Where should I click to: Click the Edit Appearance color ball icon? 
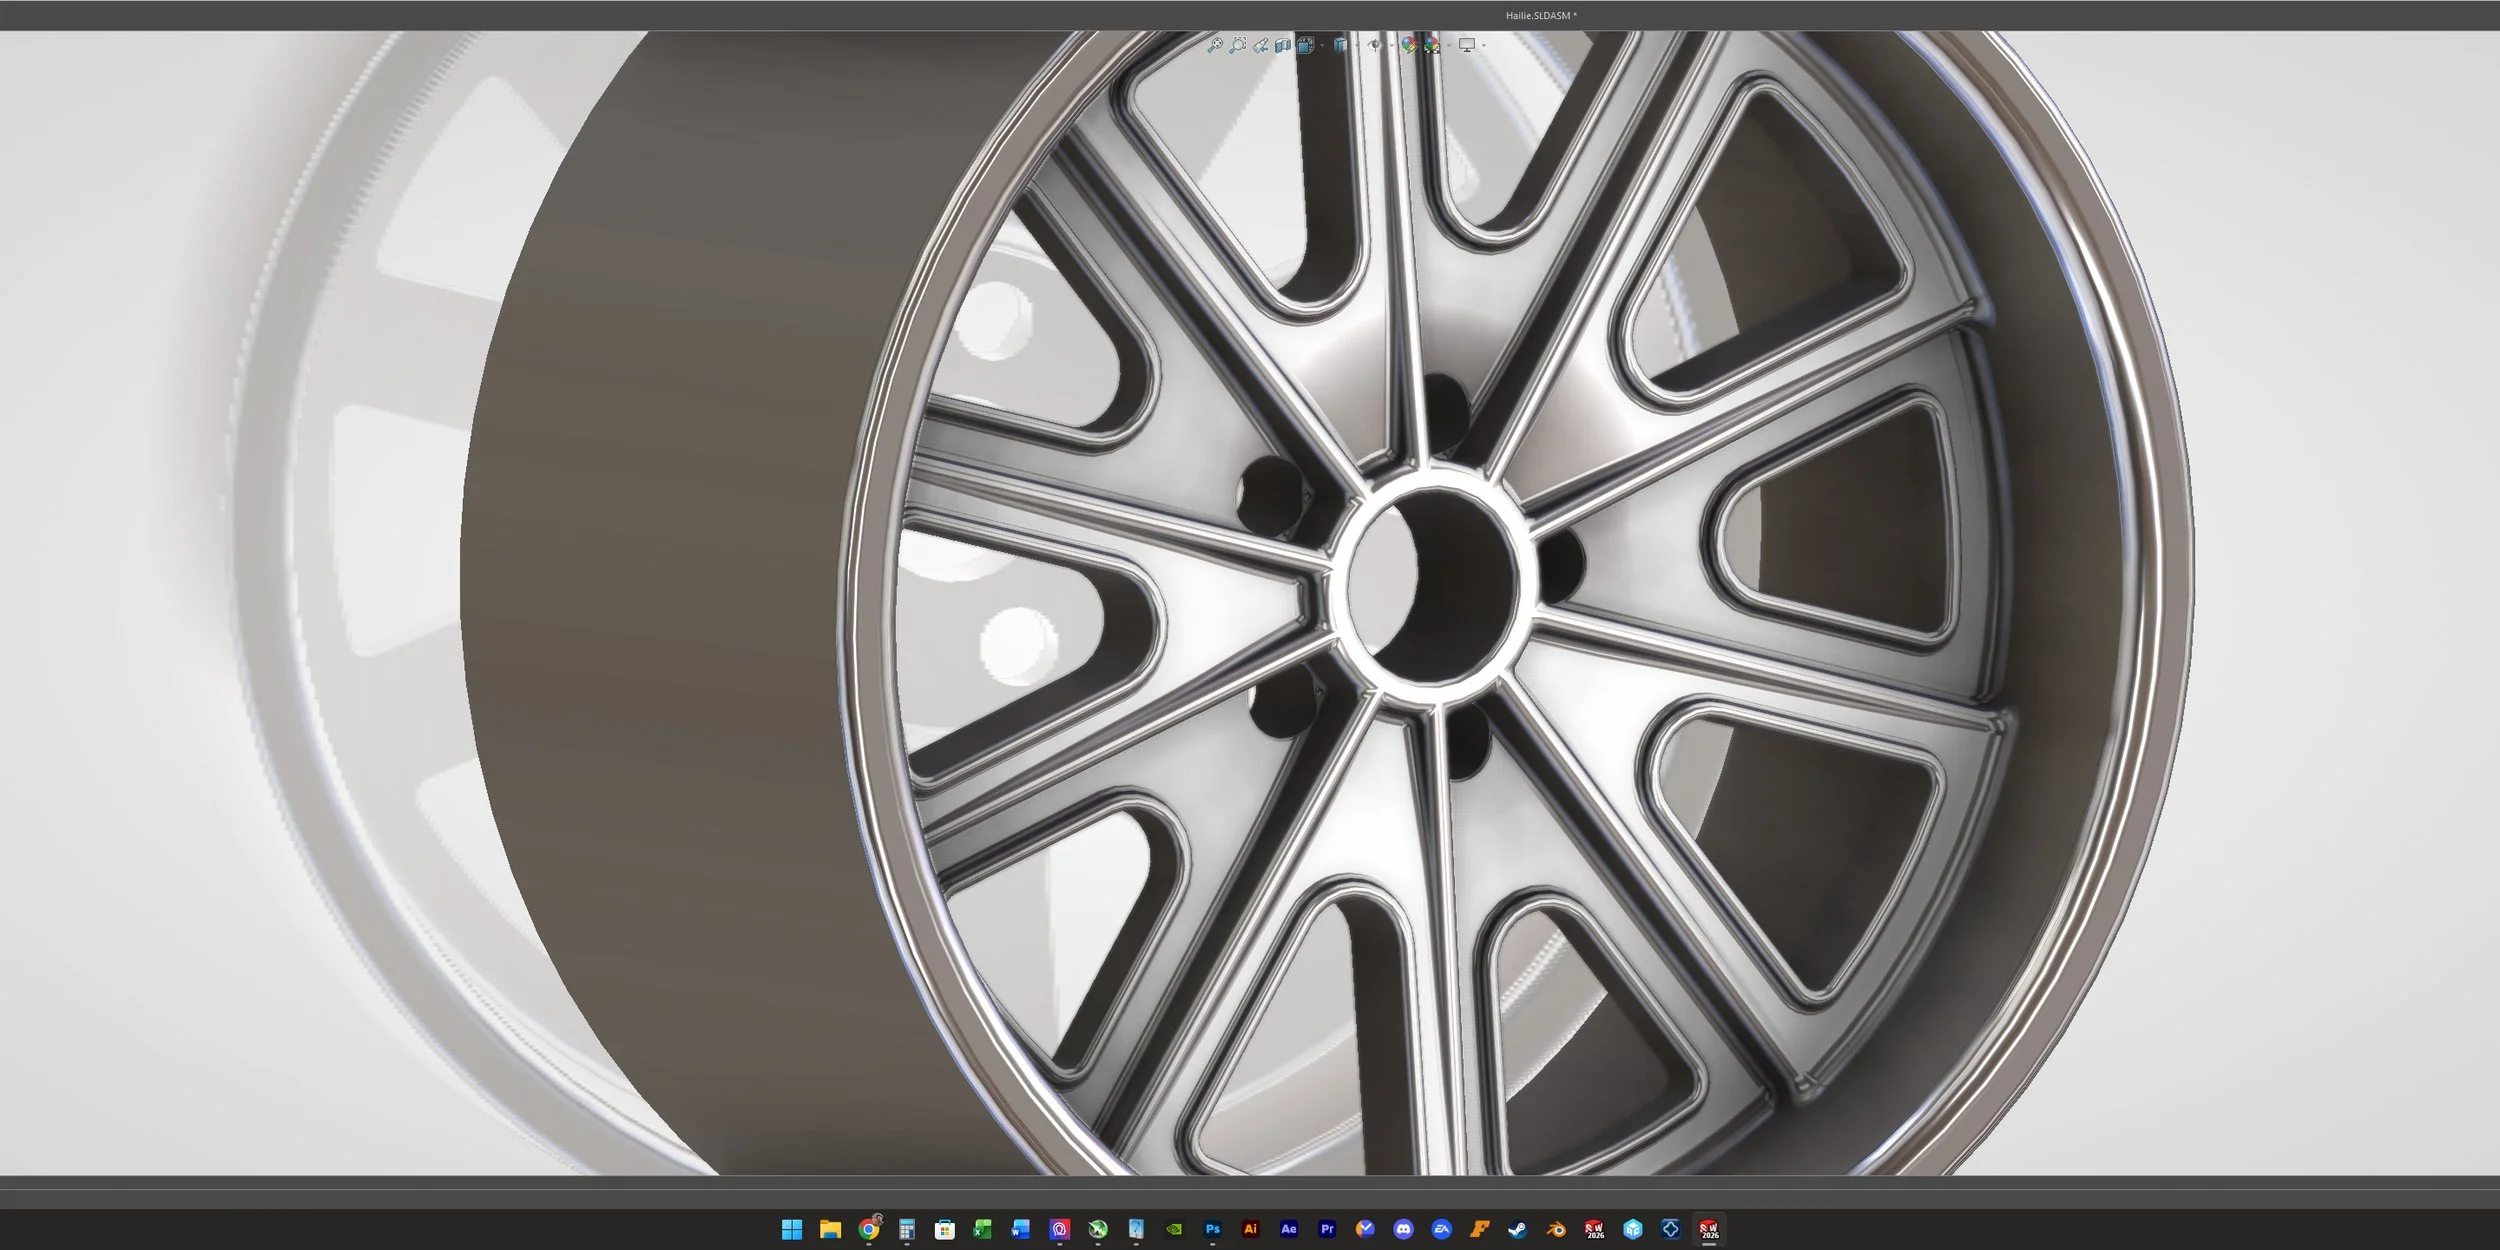pos(1409,45)
